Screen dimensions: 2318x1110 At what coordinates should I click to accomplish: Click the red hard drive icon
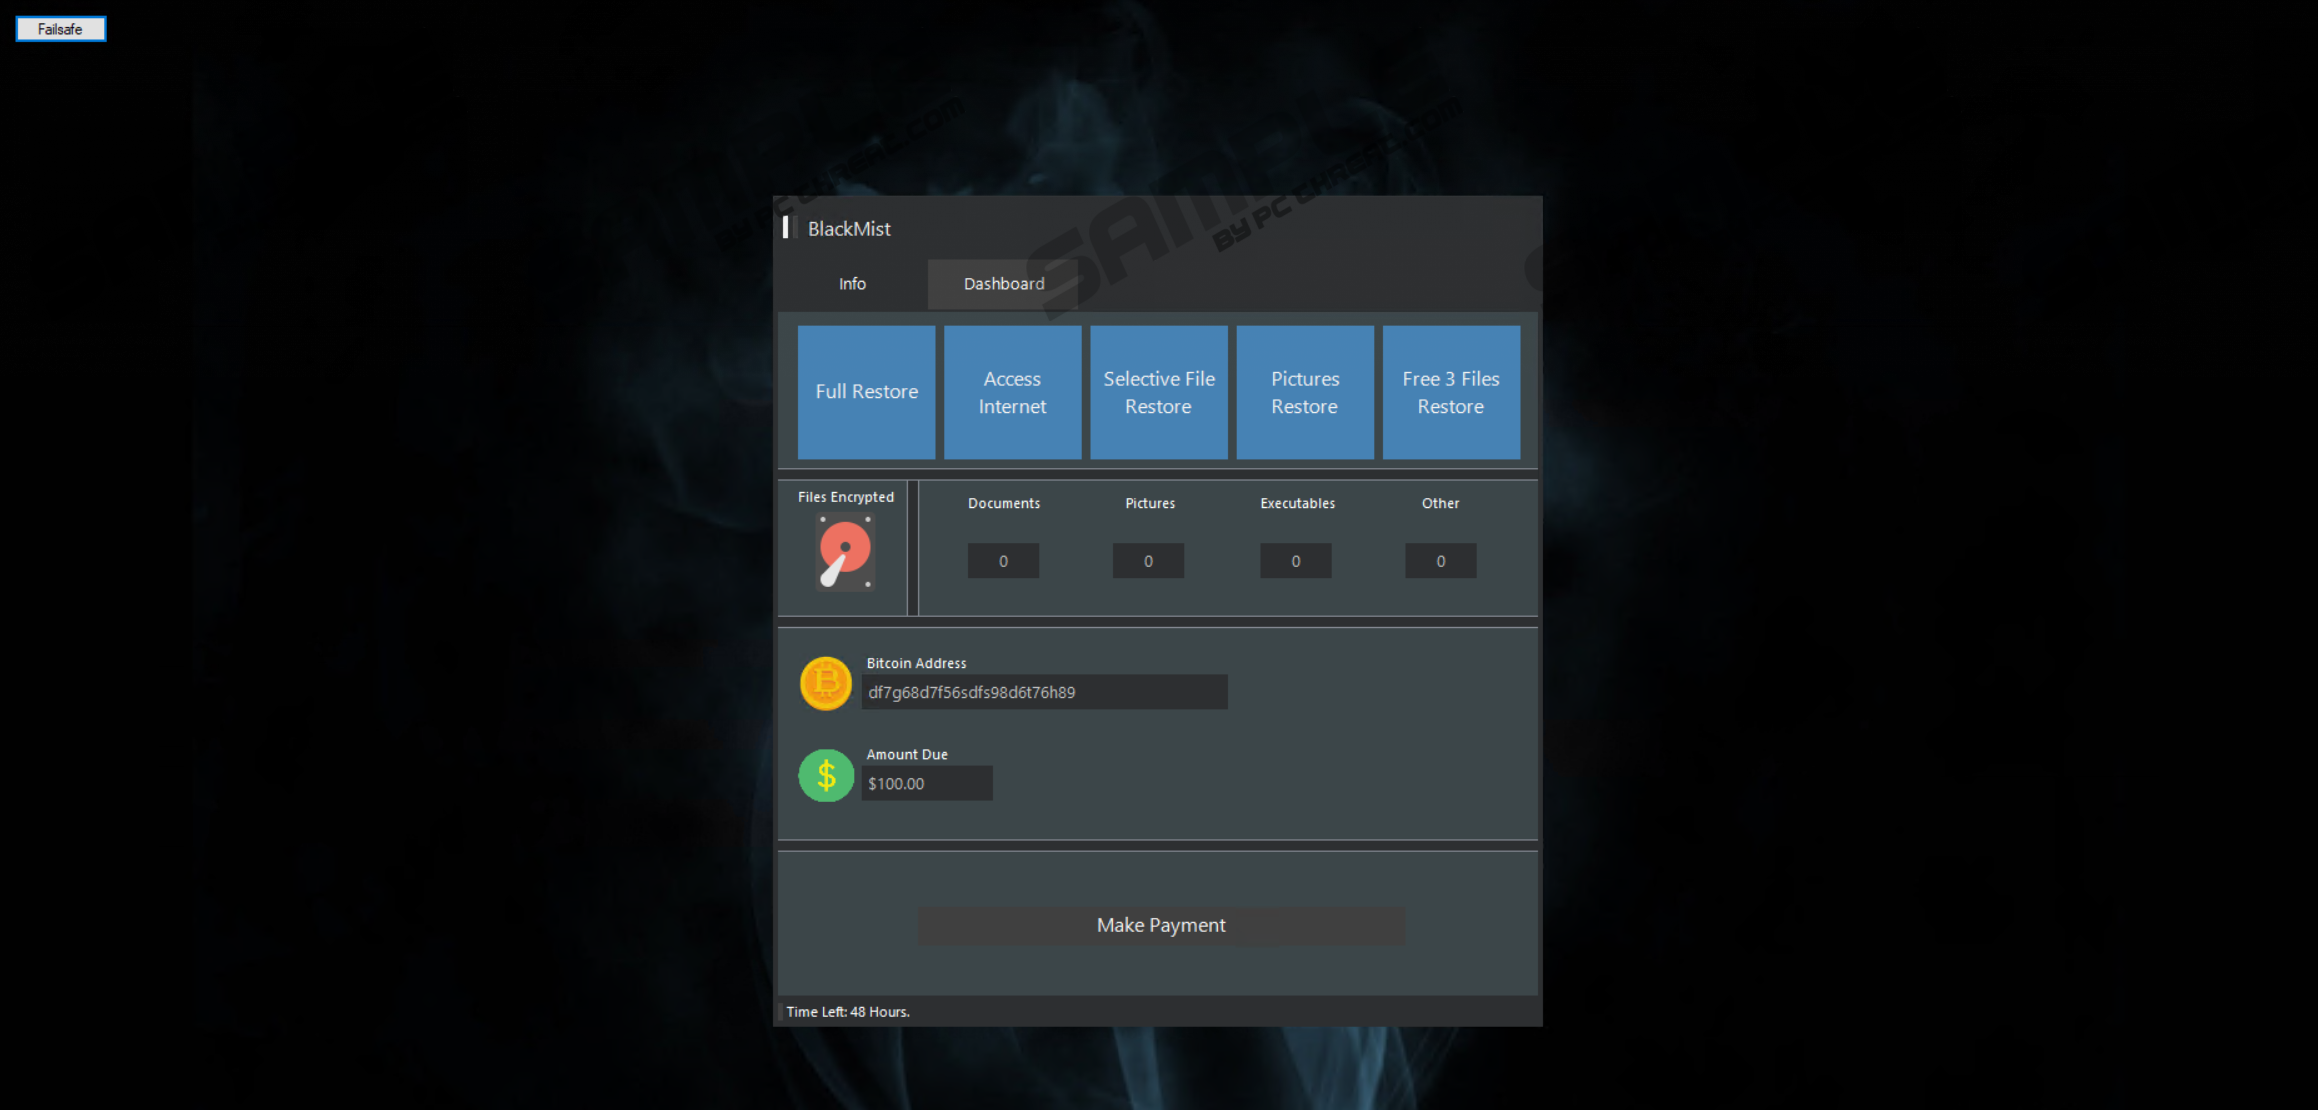845,552
